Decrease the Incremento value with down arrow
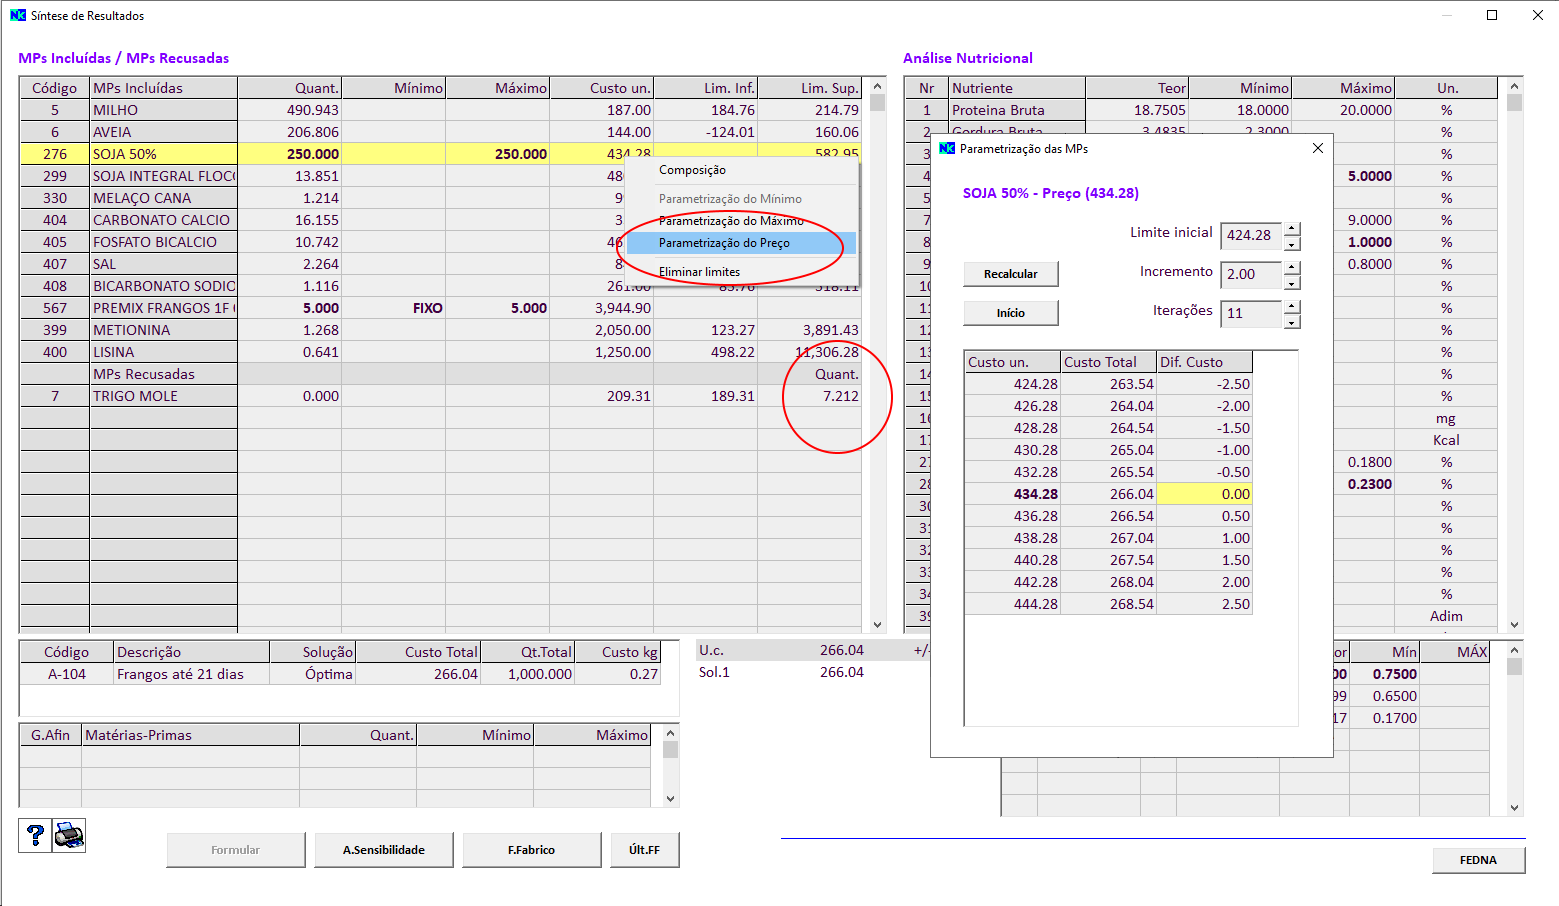Screen dimensions: 1559x906 tap(1292, 282)
